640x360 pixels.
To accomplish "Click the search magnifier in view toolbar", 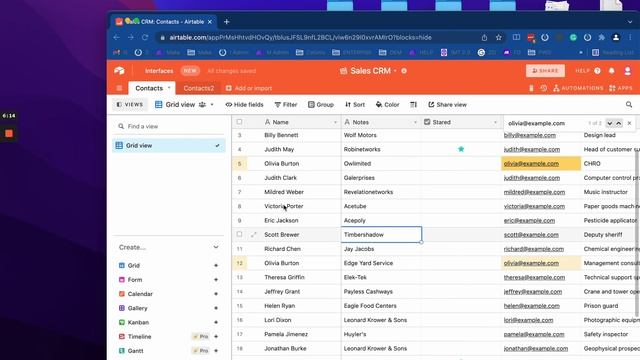I will (629, 105).
